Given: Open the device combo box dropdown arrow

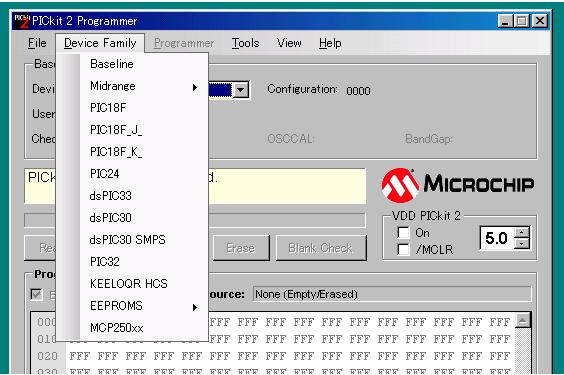Looking at the screenshot, I should tap(241, 90).
